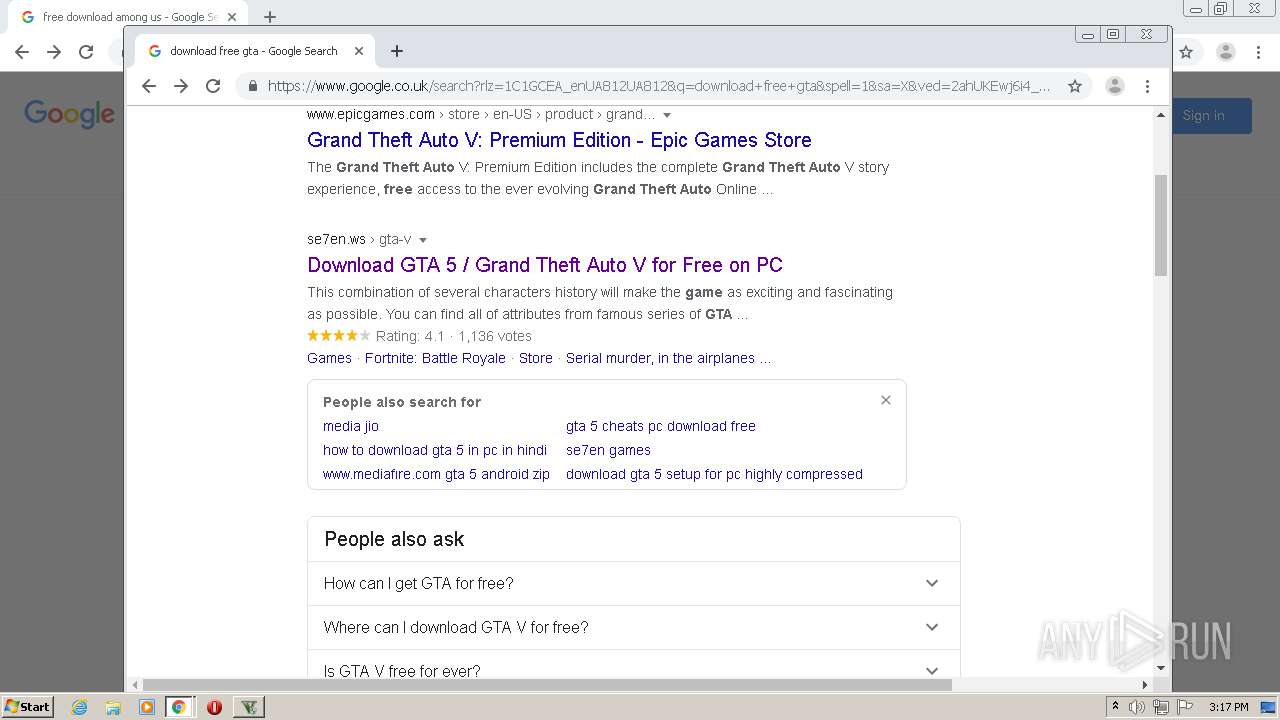This screenshot has height=720, width=1280.
Task: Expand the se7en.ws result options arrow
Action: point(423,240)
